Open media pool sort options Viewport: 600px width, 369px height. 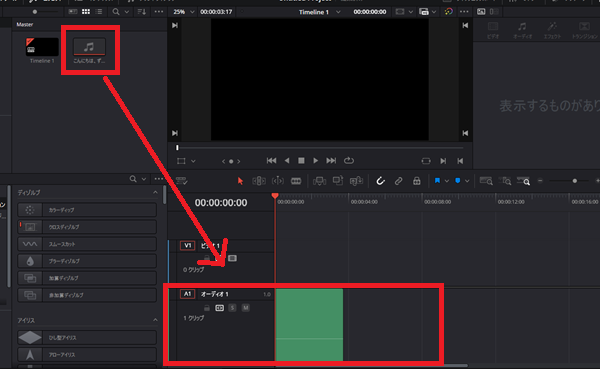coord(142,12)
